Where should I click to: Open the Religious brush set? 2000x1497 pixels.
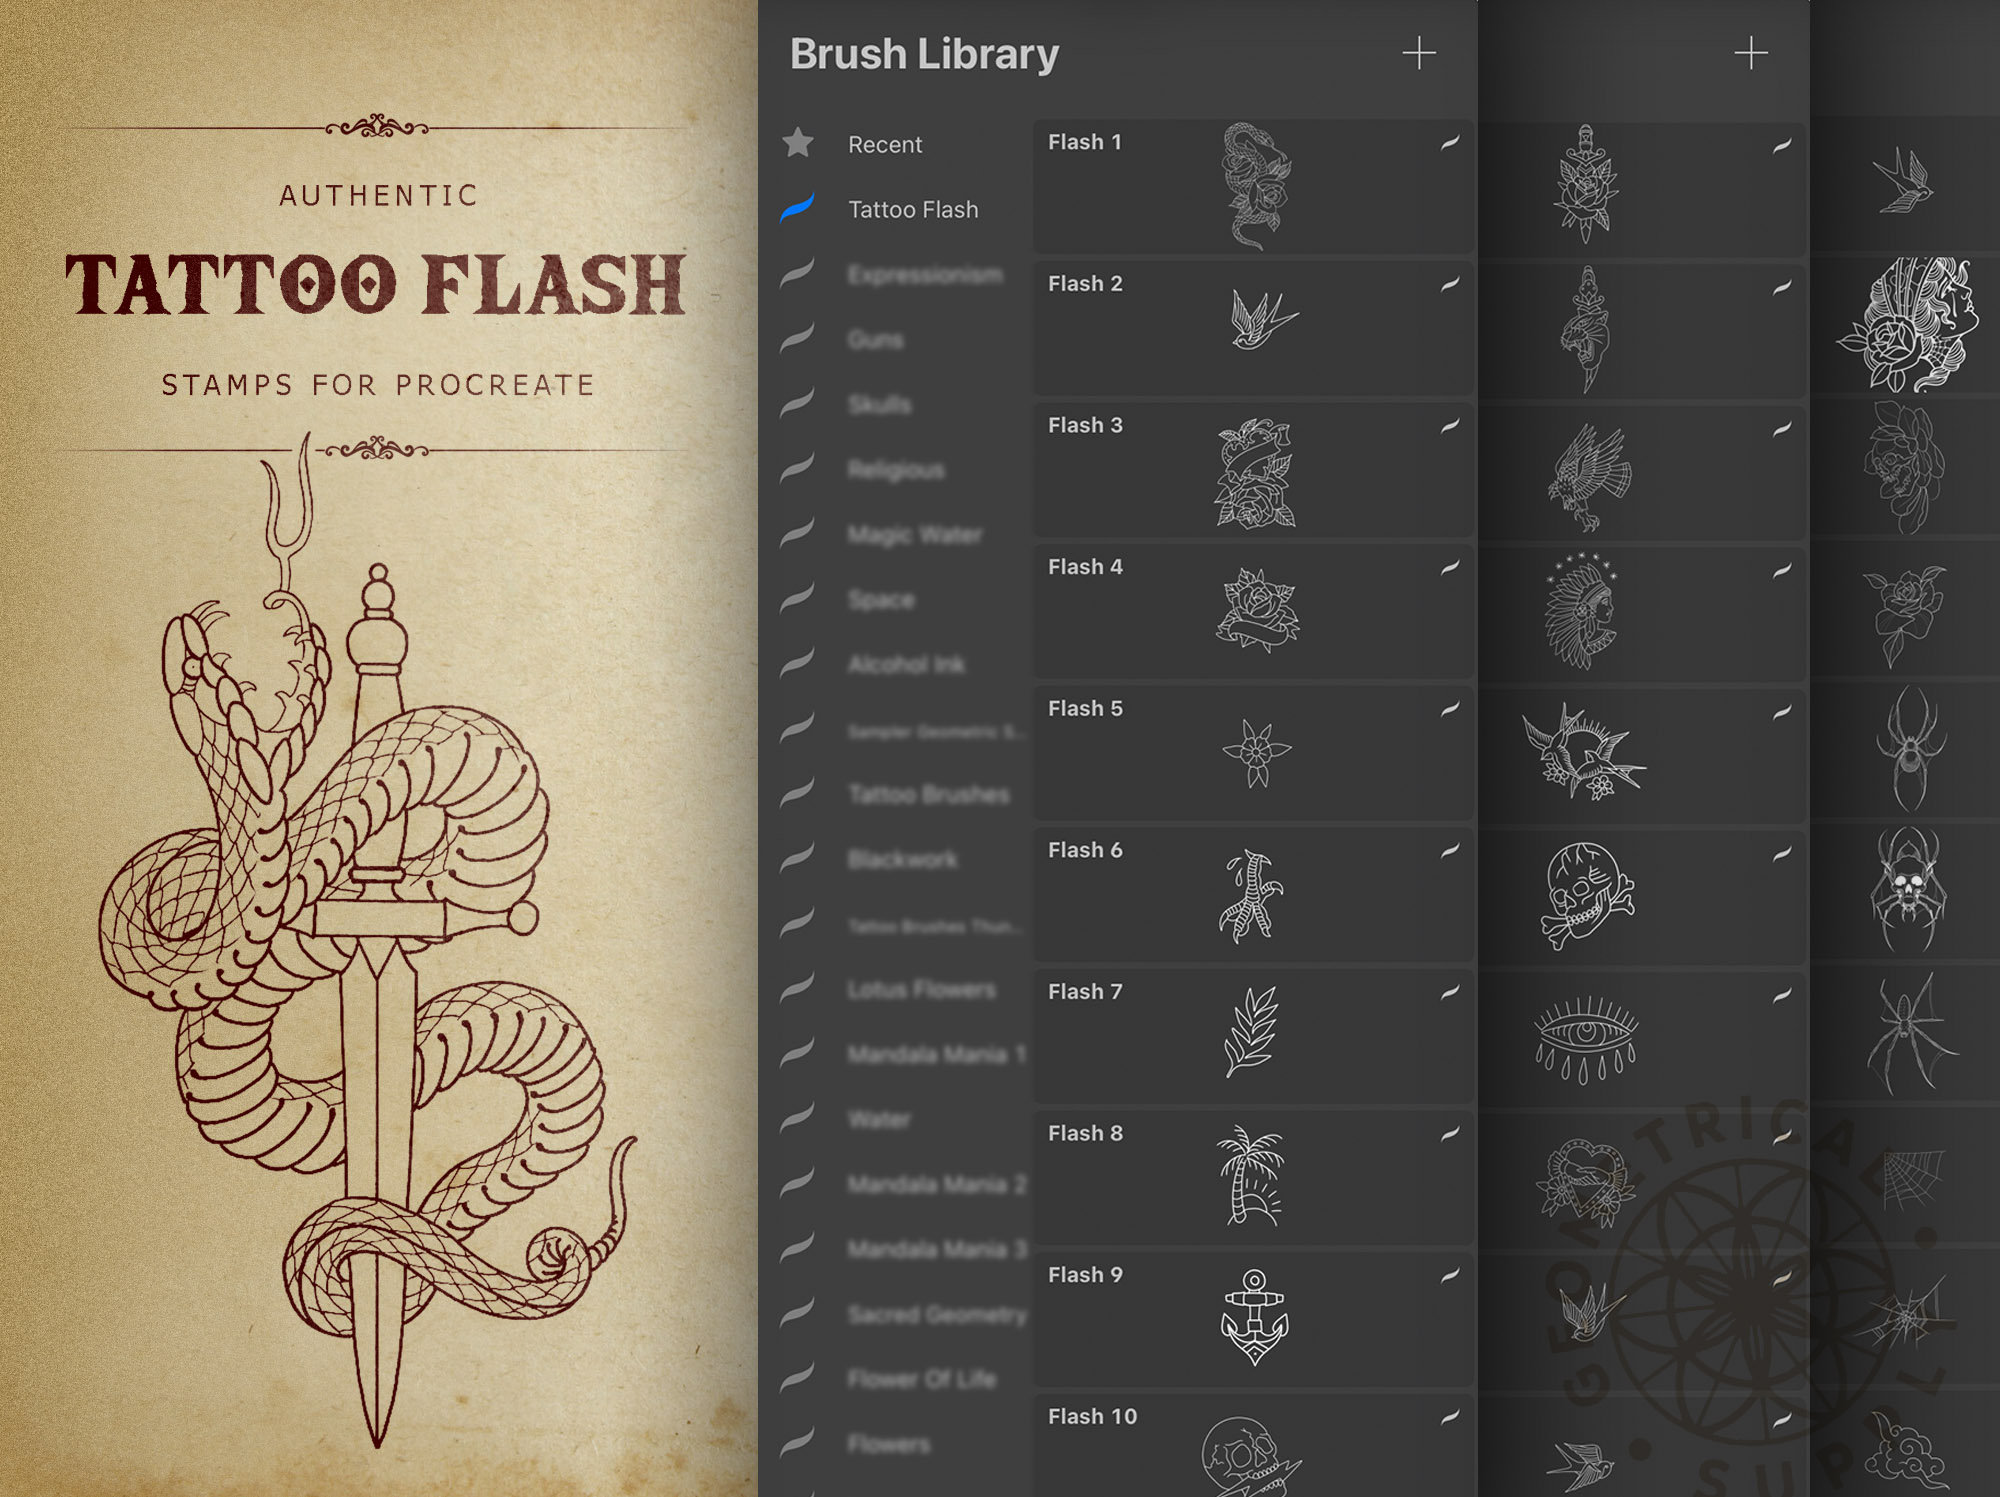896,470
